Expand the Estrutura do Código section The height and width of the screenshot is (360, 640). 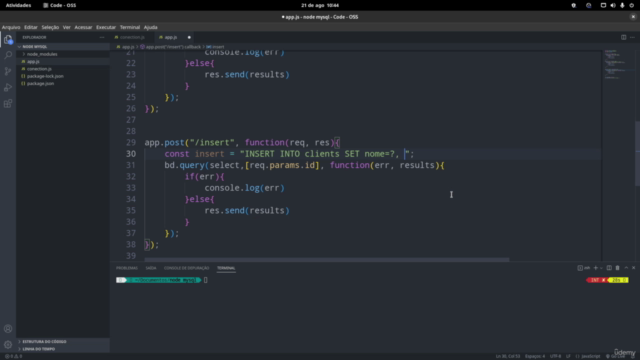pos(63,342)
